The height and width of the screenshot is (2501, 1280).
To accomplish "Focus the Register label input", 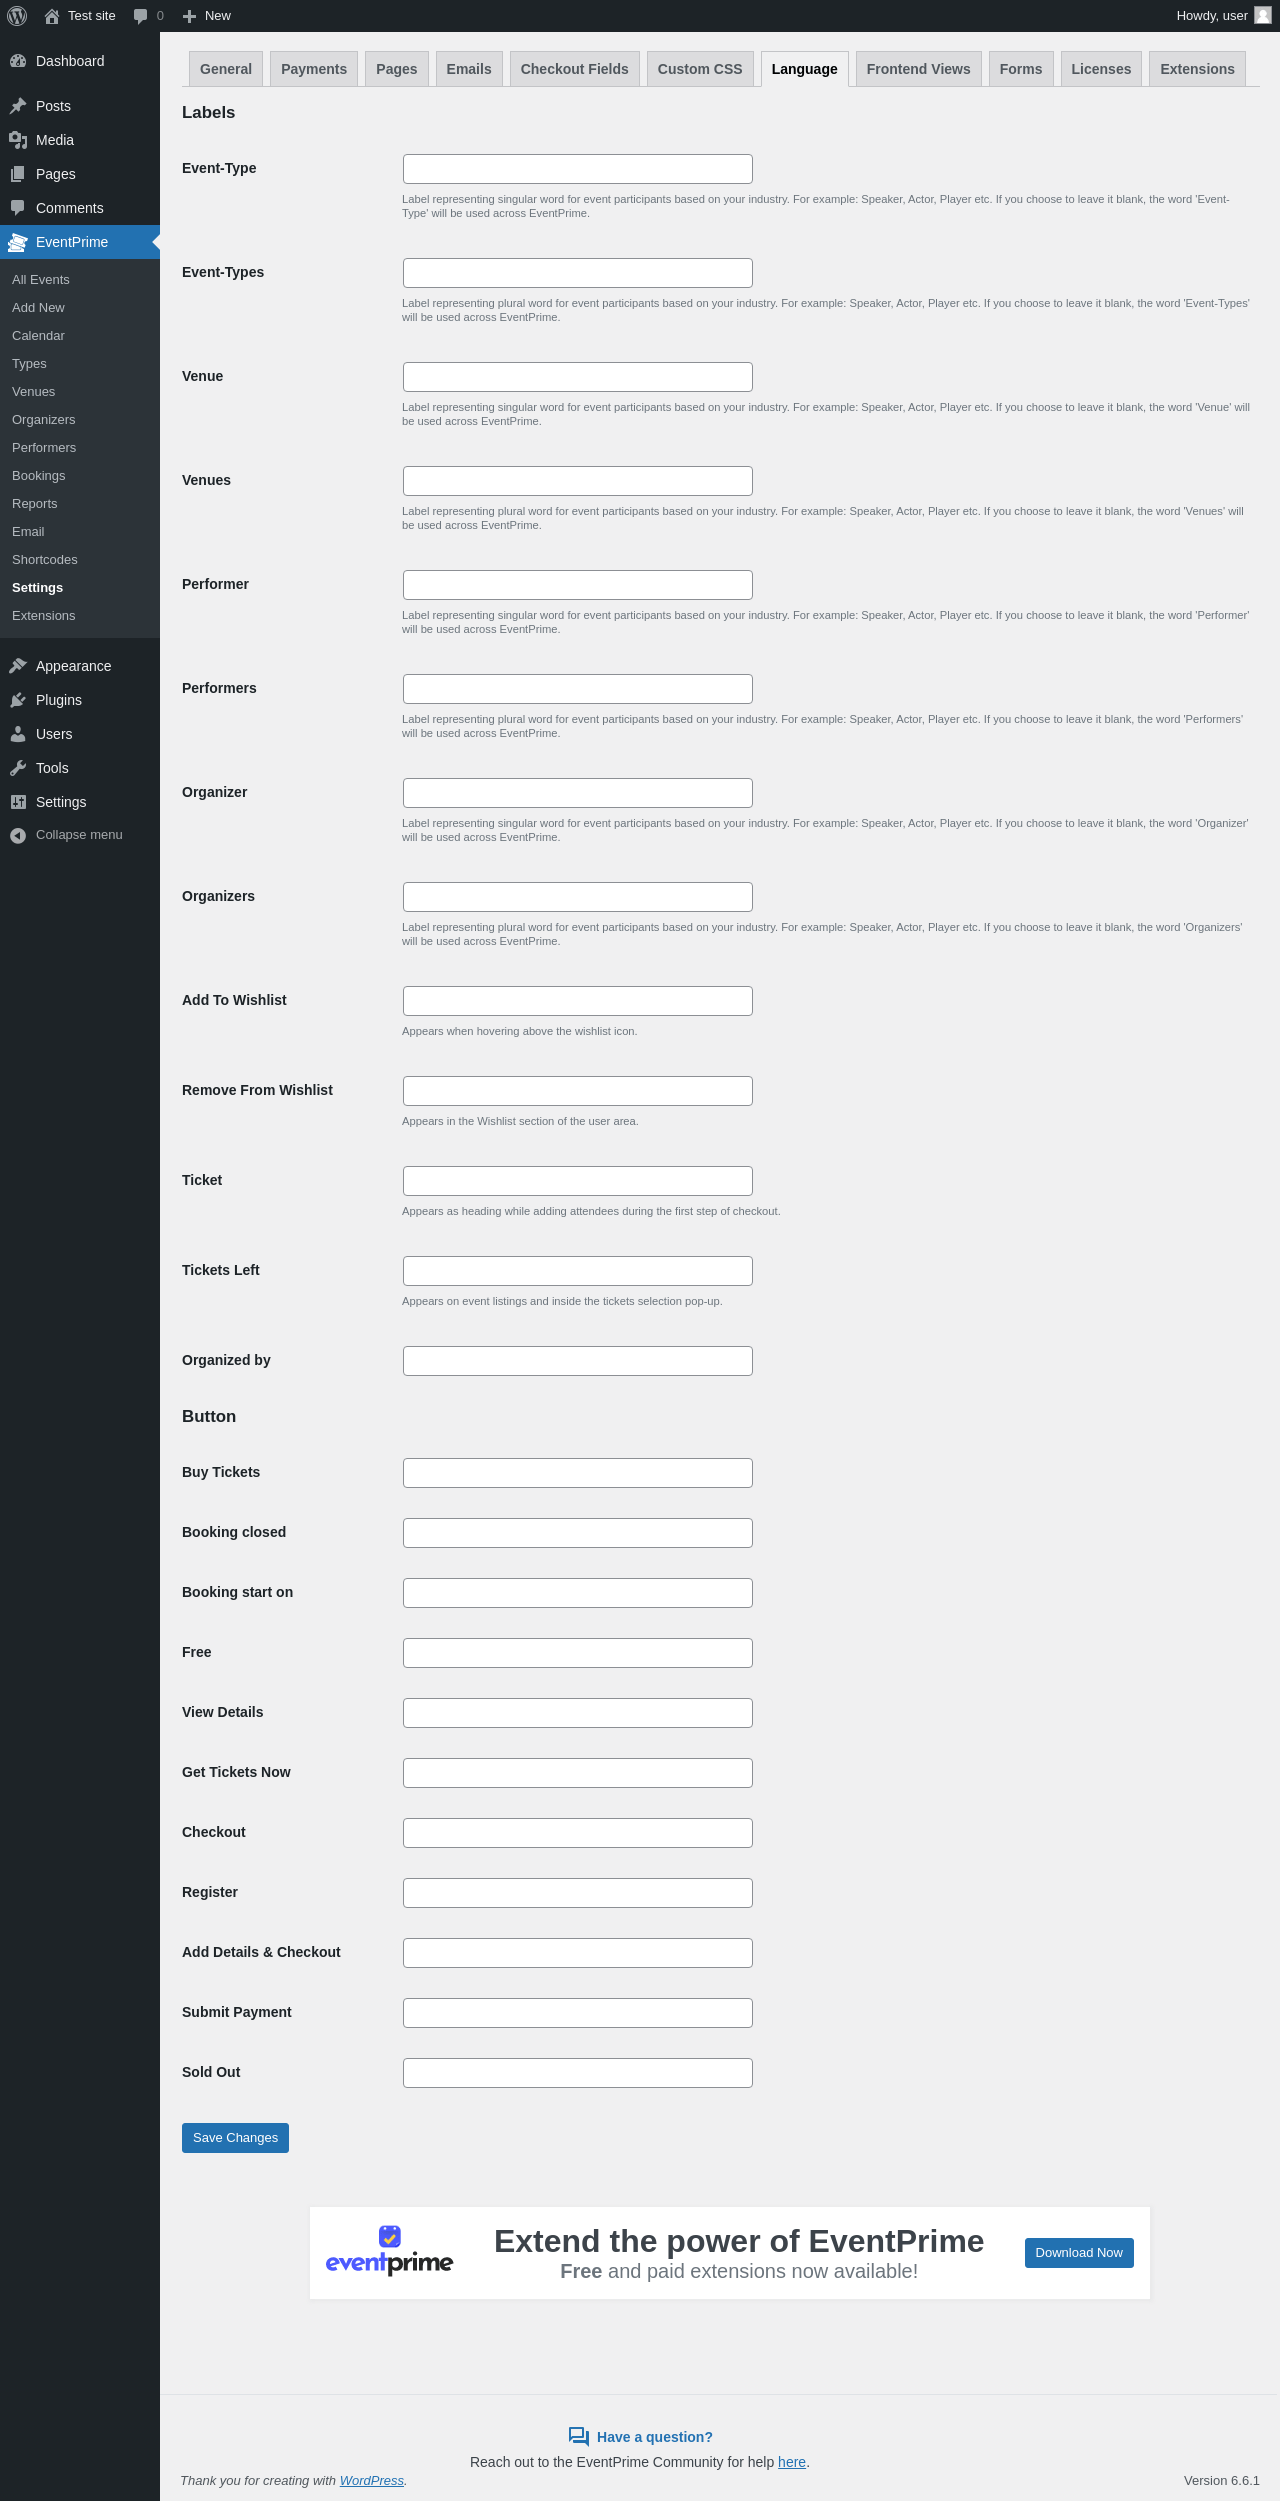I will click(578, 1893).
